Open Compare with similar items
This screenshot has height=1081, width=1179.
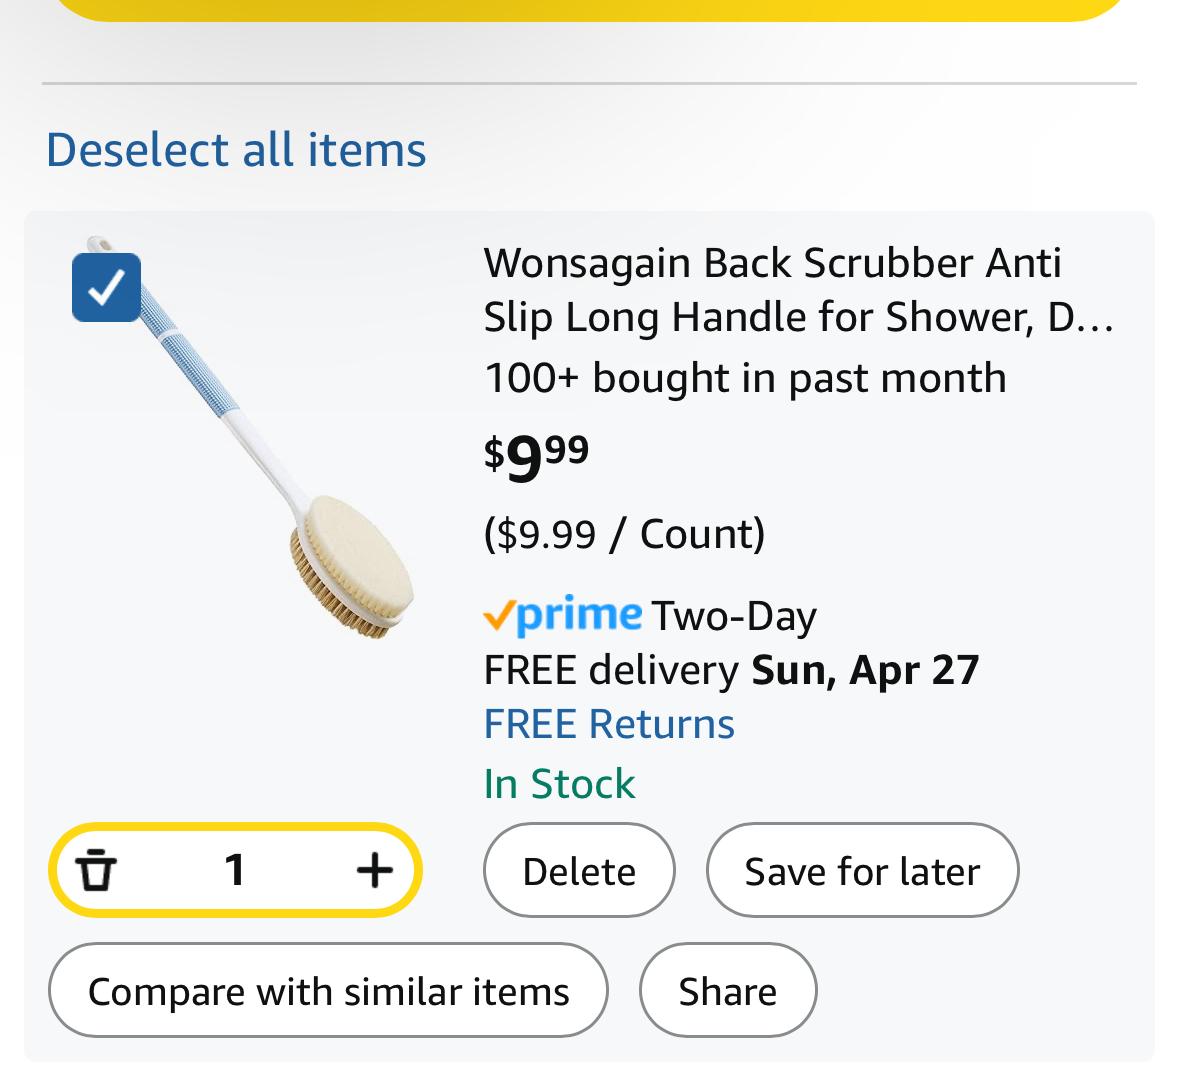click(x=328, y=991)
